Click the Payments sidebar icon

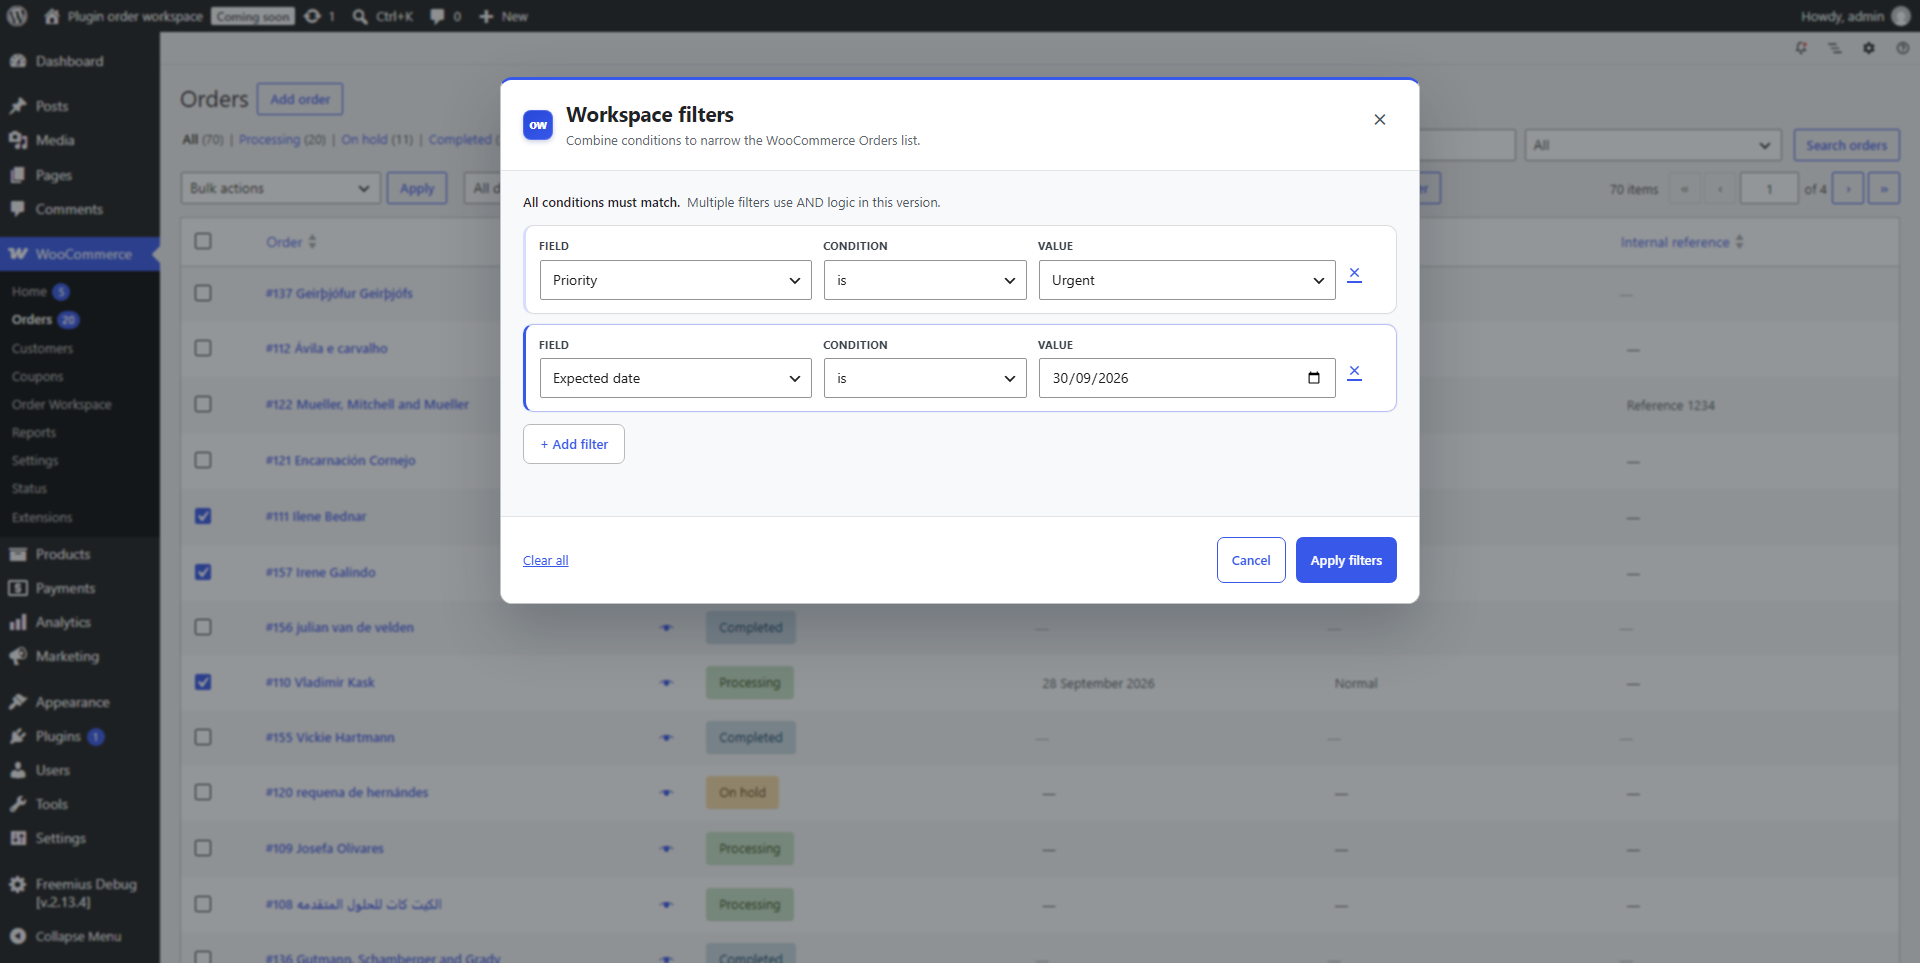pos(18,588)
